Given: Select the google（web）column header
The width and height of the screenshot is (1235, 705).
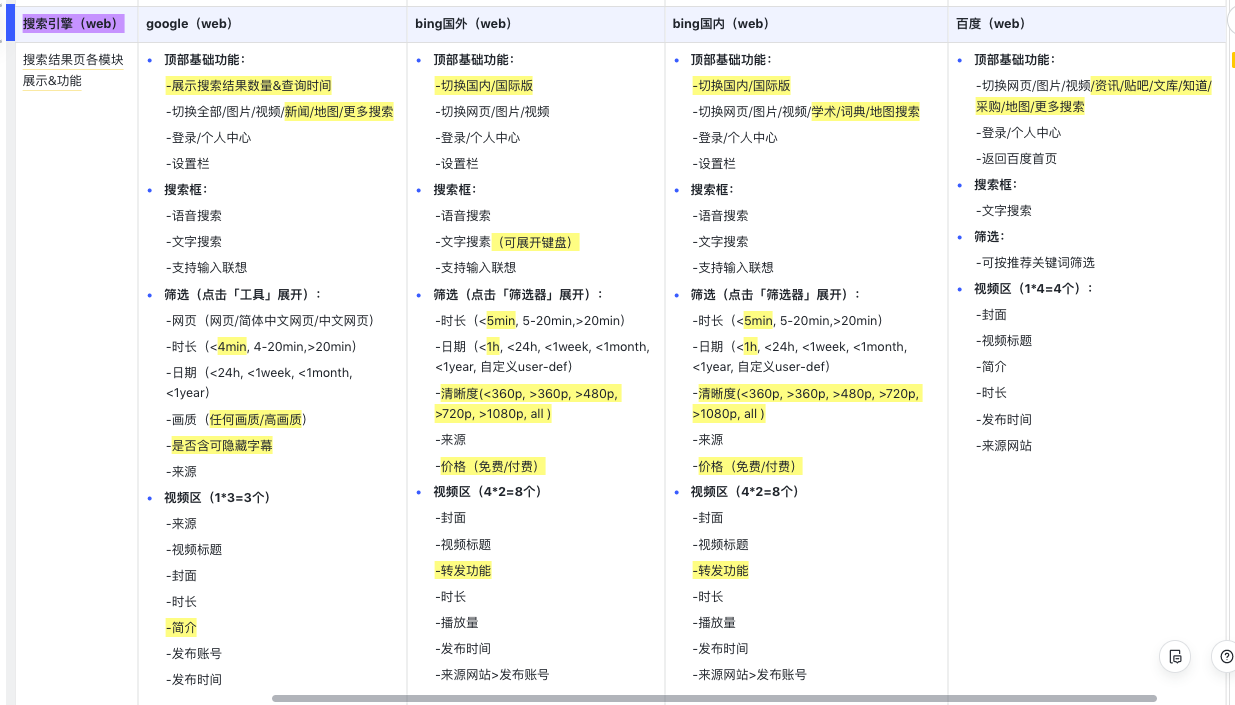Looking at the screenshot, I should [x=189, y=24].
